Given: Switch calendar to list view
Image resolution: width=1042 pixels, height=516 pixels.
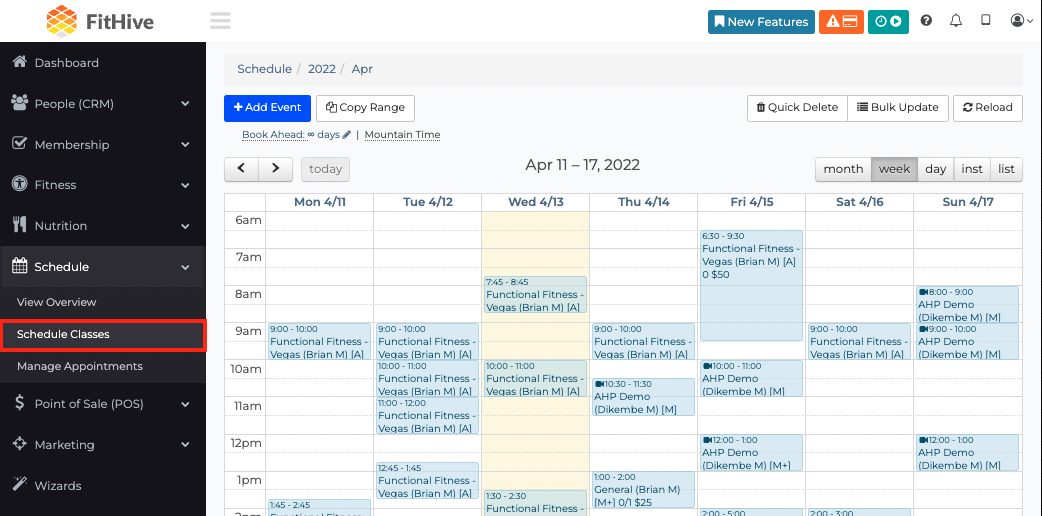Looking at the screenshot, I should 1006,169.
